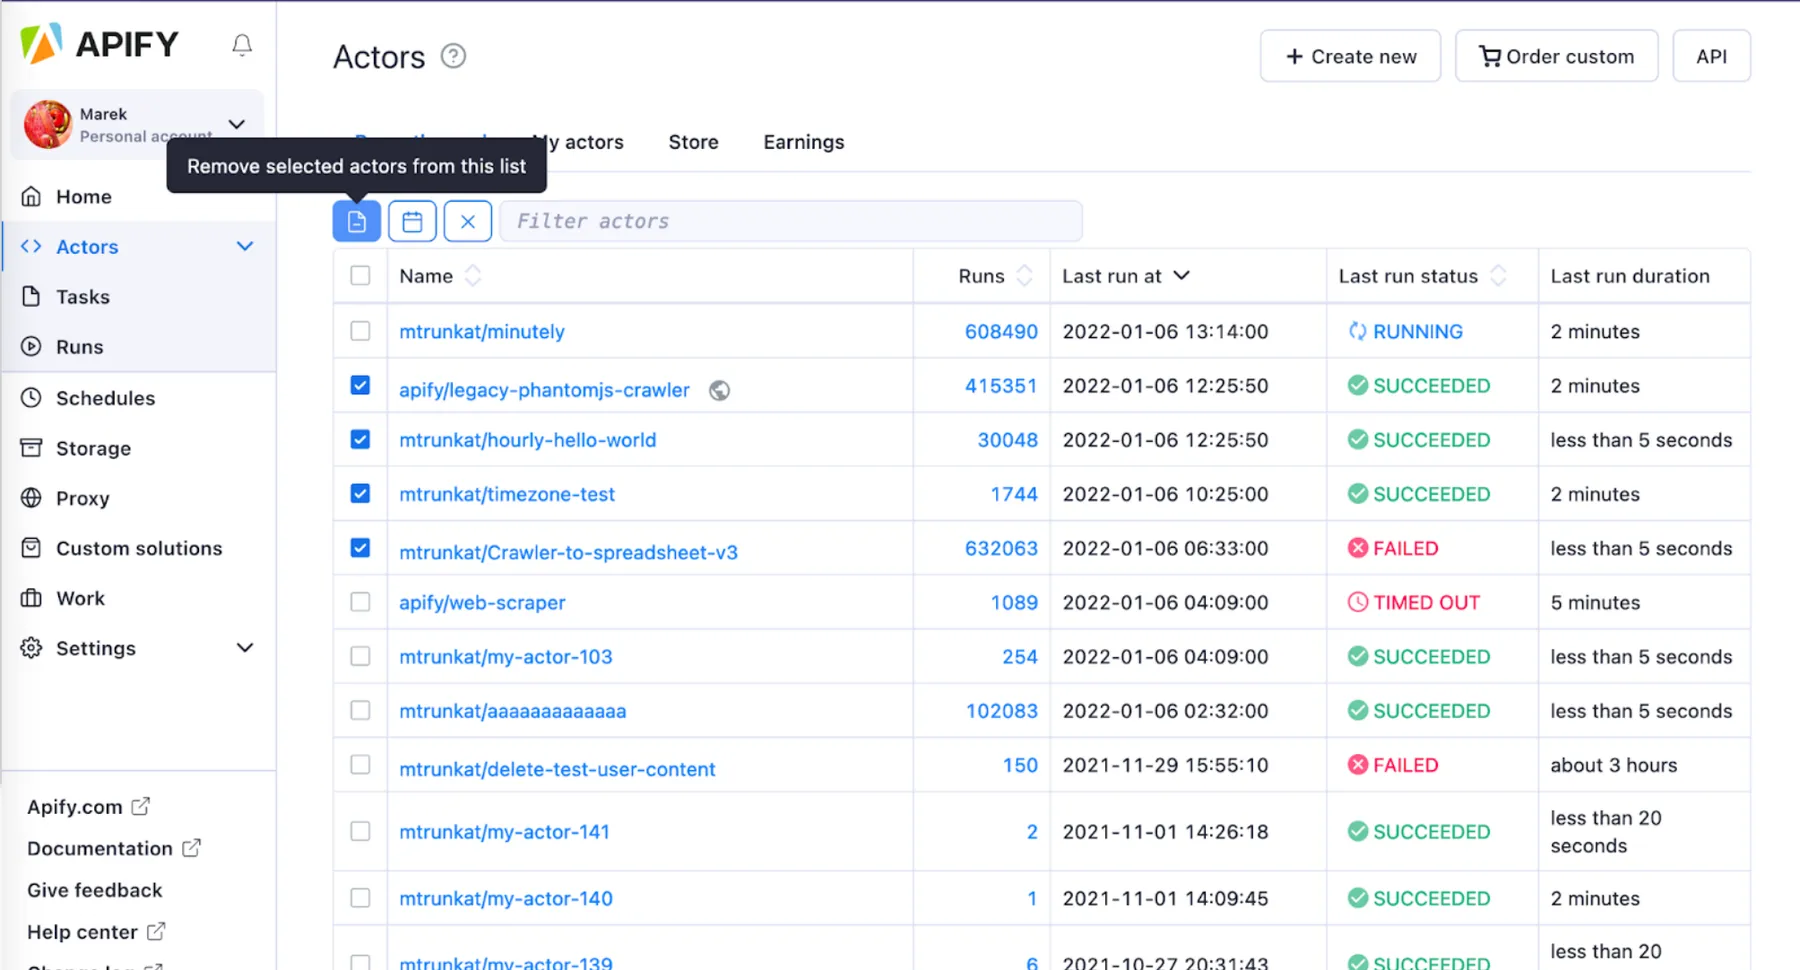The width and height of the screenshot is (1800, 970).
Task: Toggle Last run at sort arrow
Action: point(1181,275)
